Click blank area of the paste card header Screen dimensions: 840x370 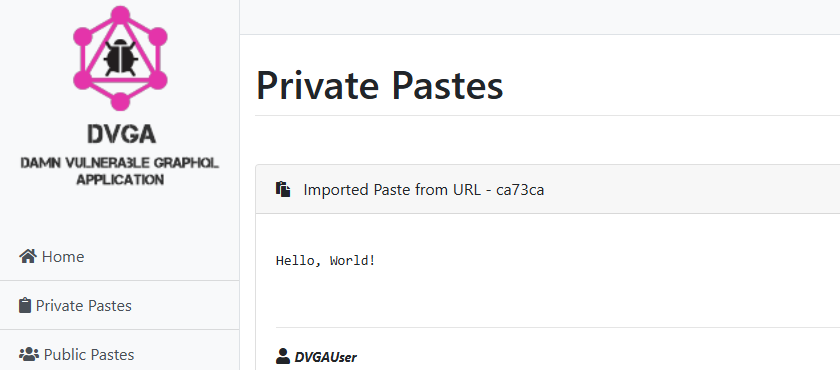691,189
